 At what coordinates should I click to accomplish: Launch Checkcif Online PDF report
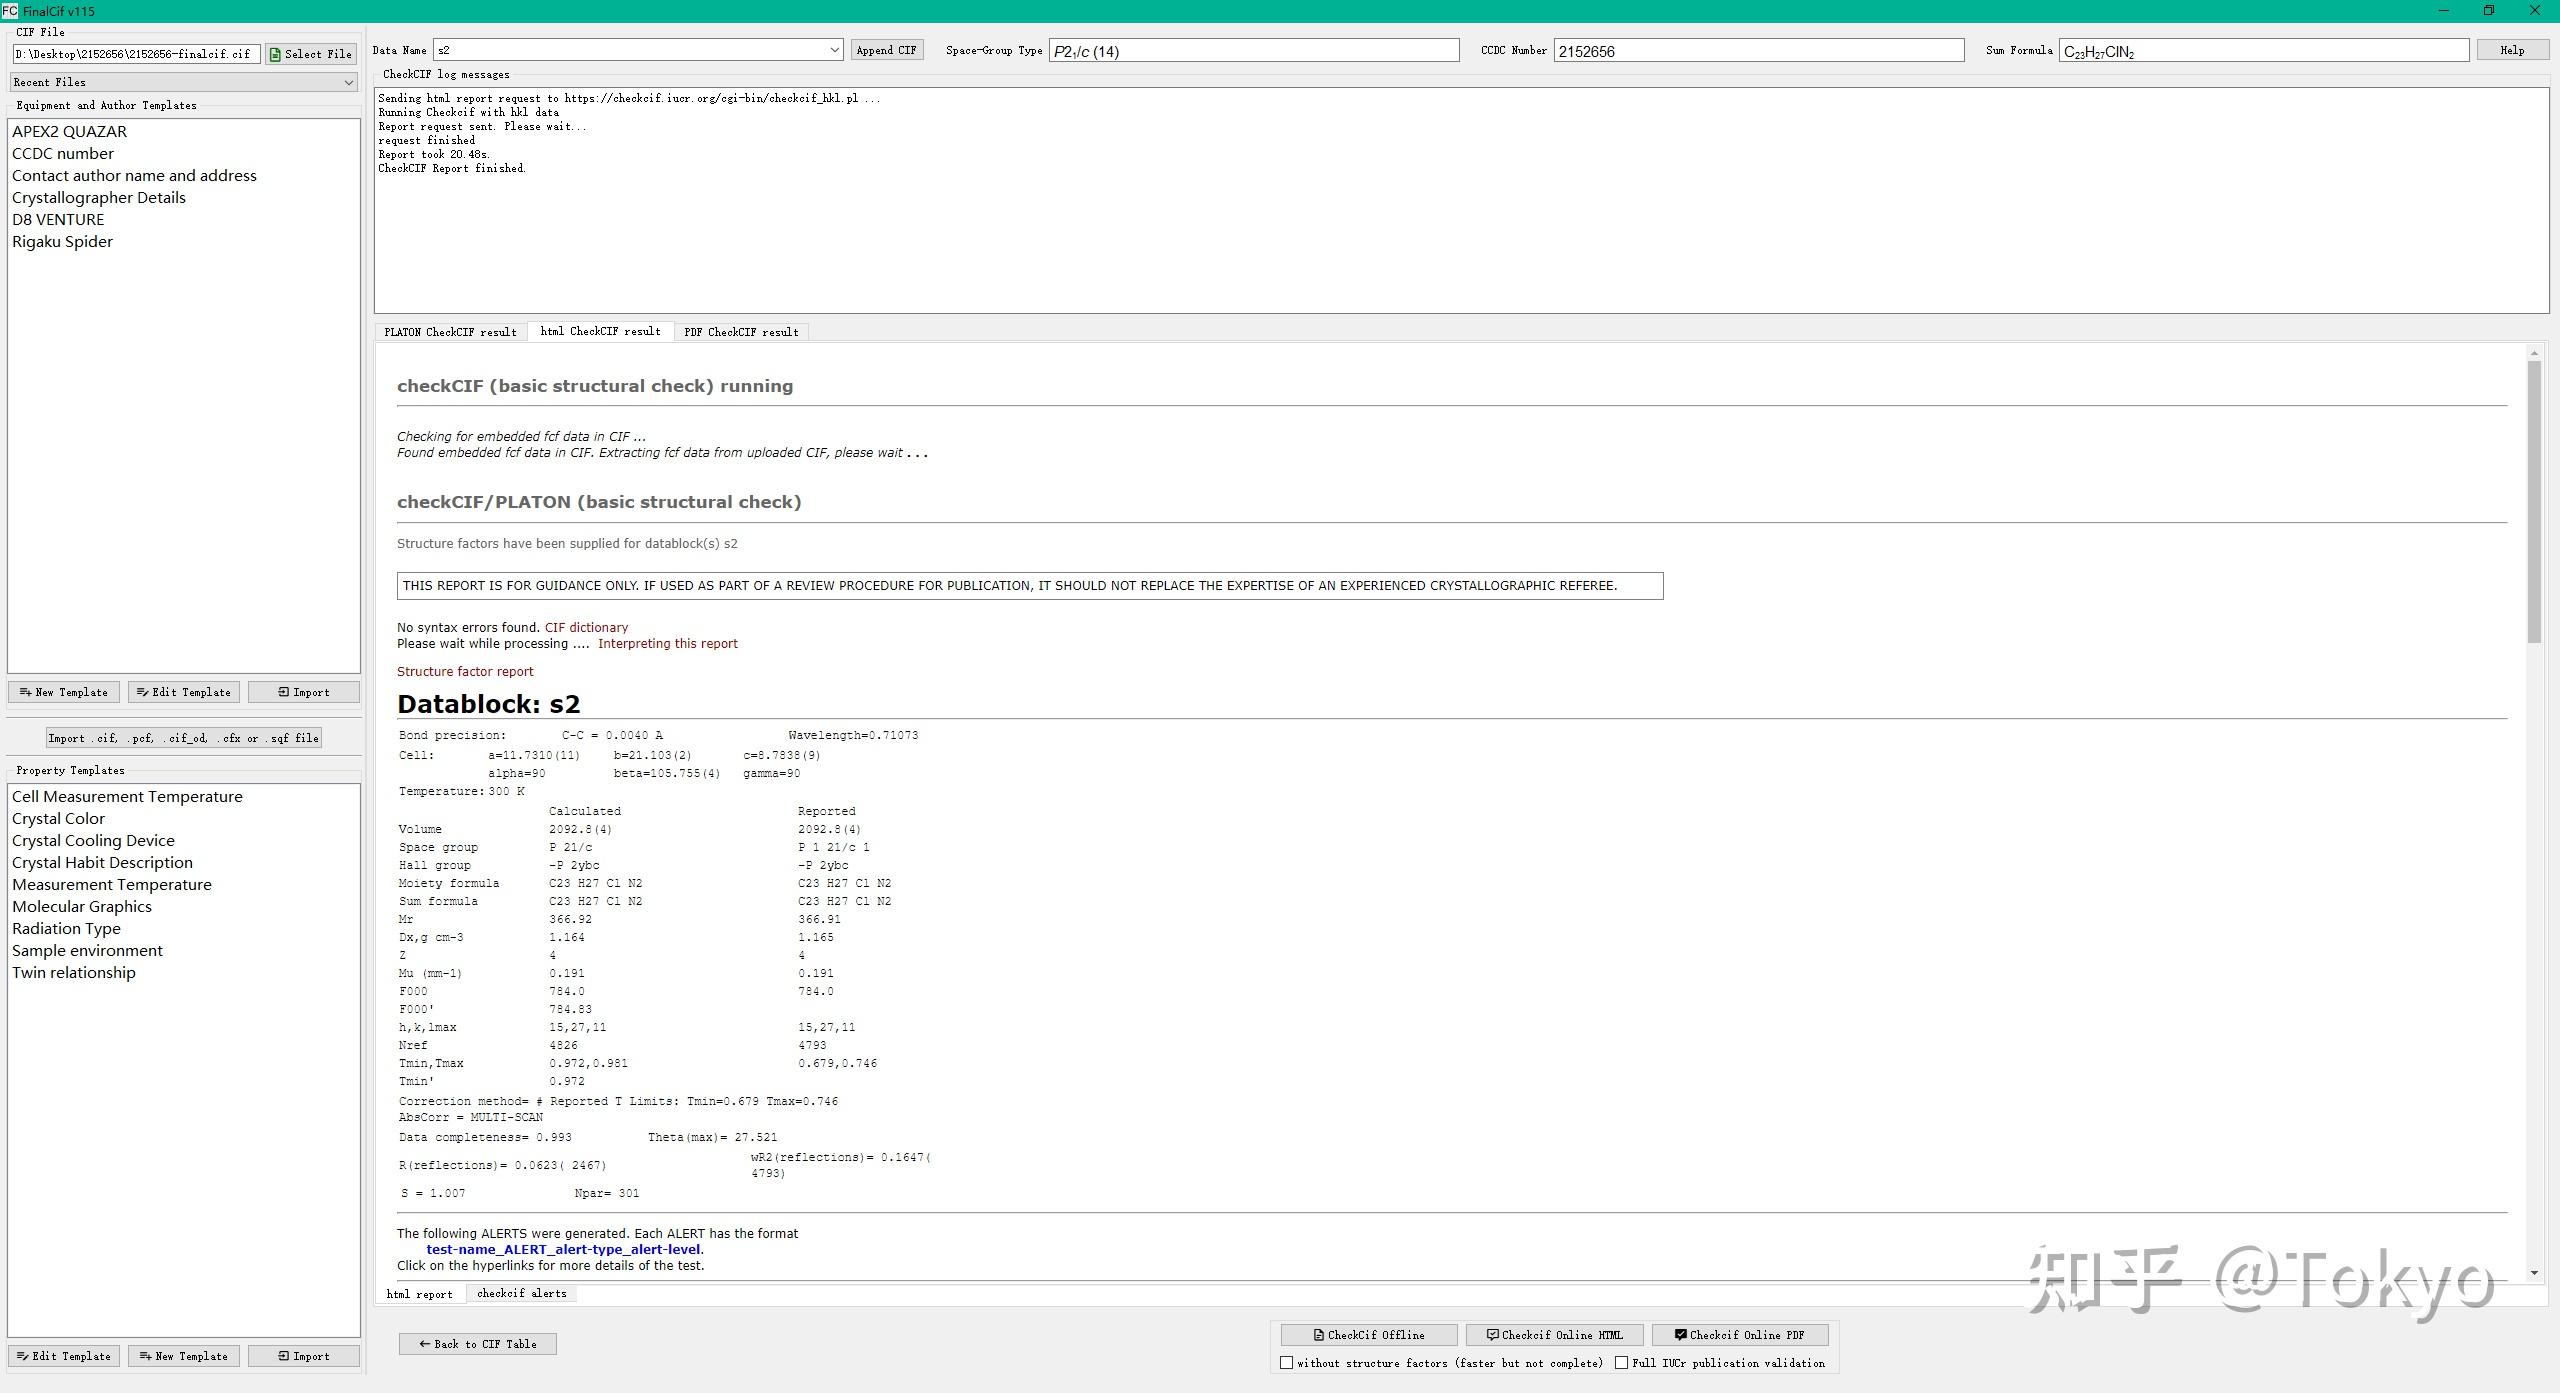1739,1335
